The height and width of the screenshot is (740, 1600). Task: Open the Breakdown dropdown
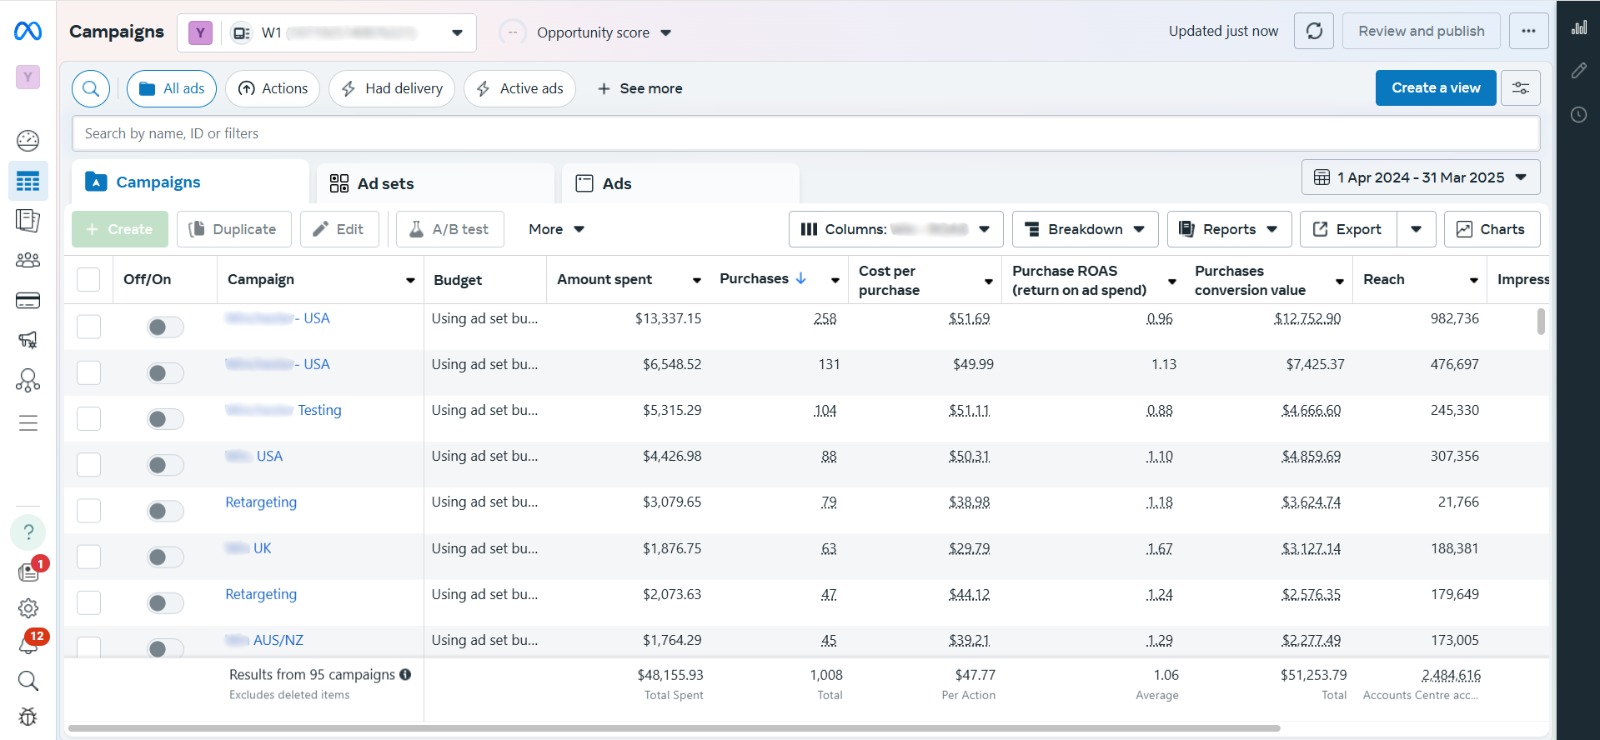click(1085, 229)
